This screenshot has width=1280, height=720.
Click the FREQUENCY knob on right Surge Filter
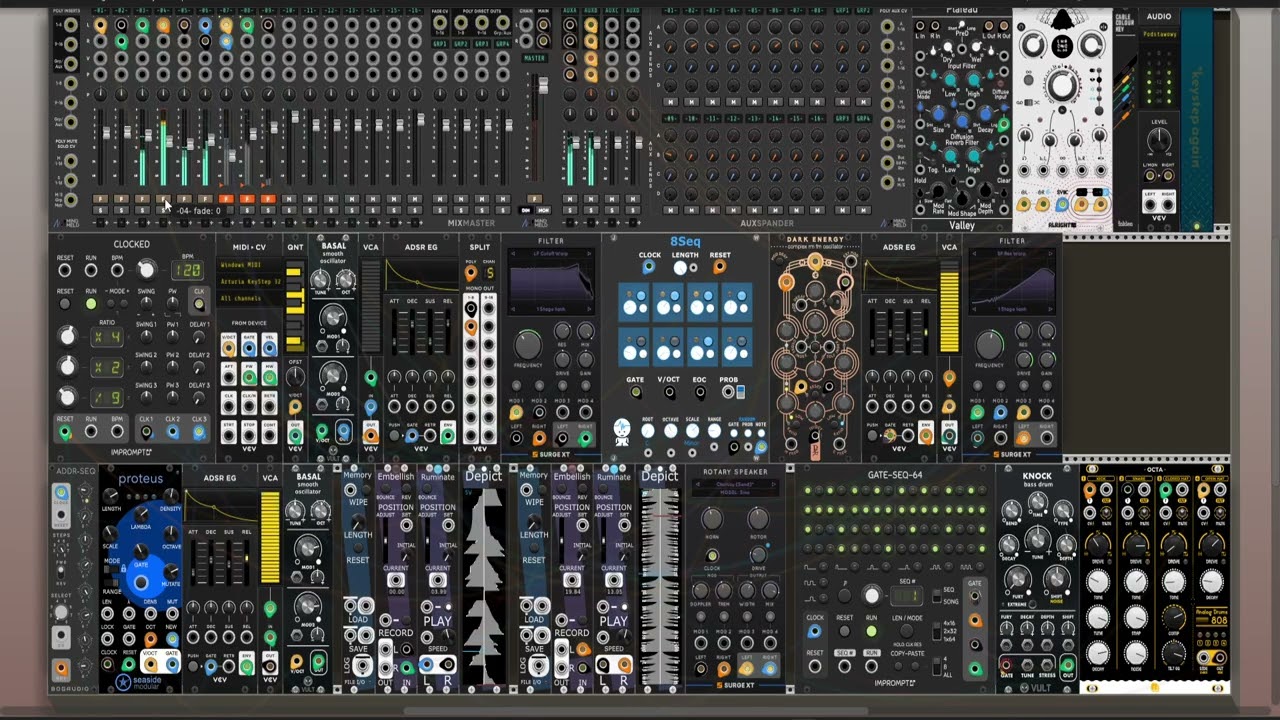[989, 346]
